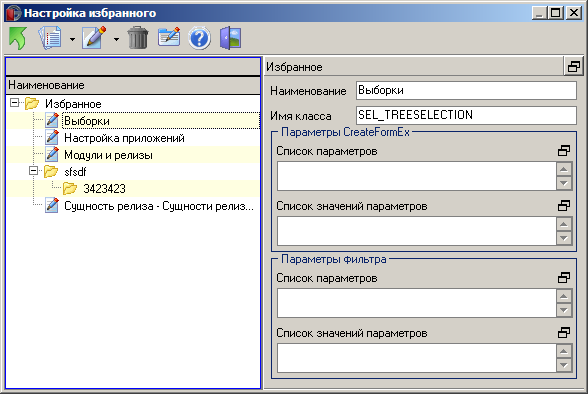Open help with the question mark icon

[199, 38]
